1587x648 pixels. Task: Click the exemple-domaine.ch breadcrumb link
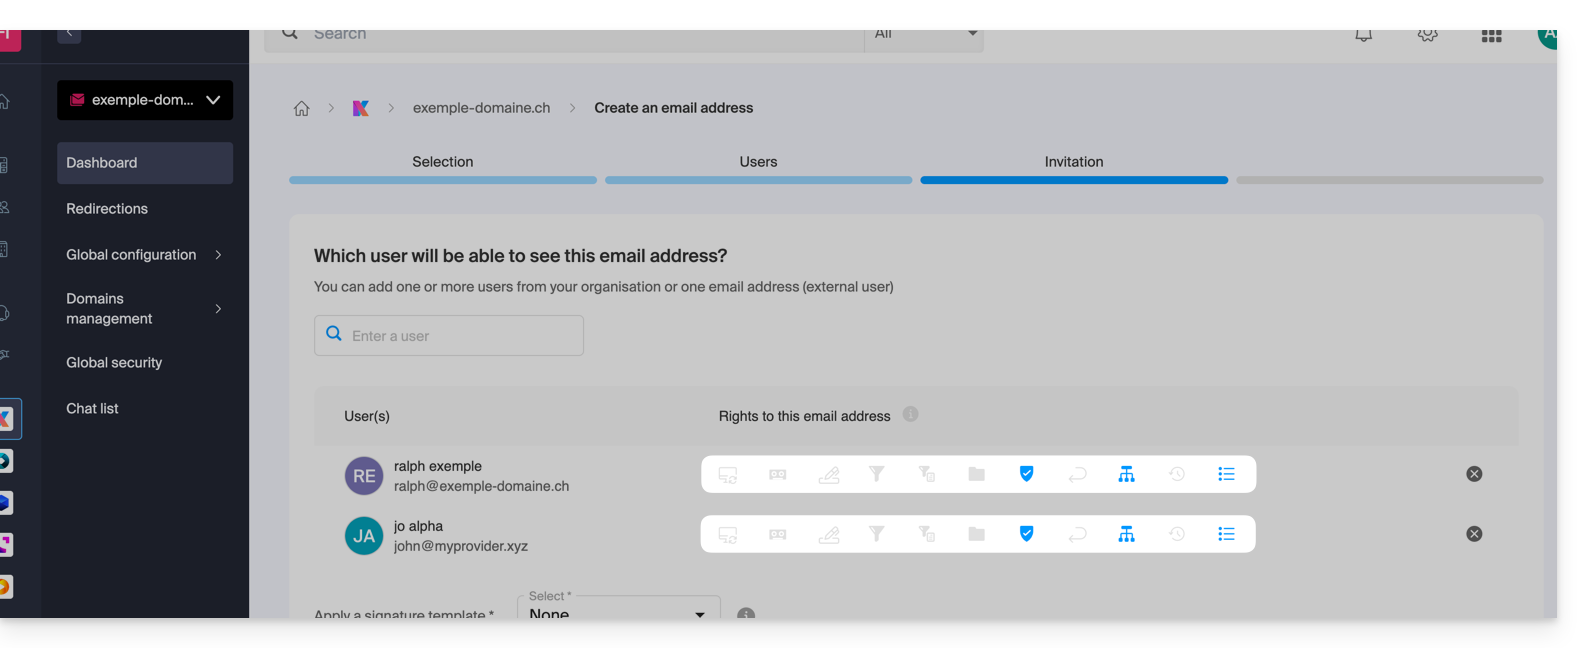tap(481, 108)
